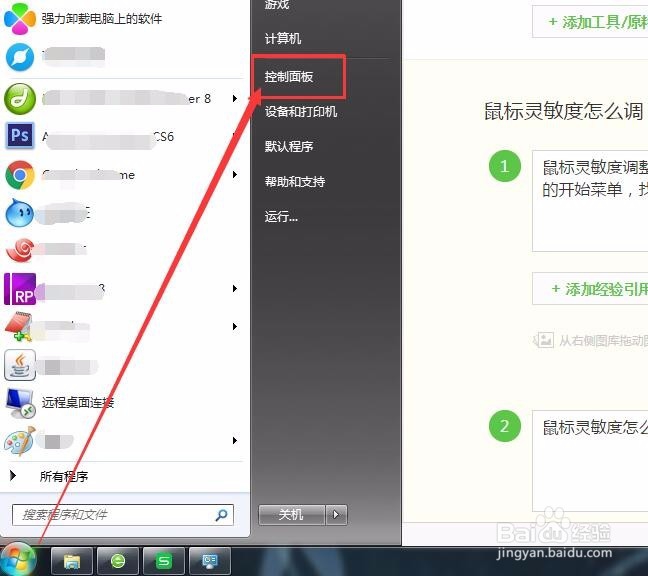Launch the purple Axure RP icon
Screen dimensions: 648x576
[19, 289]
